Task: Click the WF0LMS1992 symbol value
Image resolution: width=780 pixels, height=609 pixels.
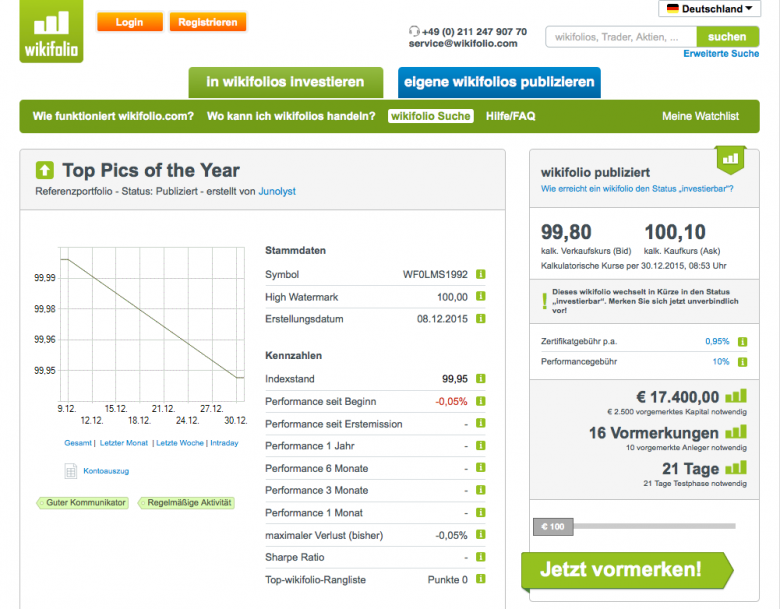Action: 435,274
